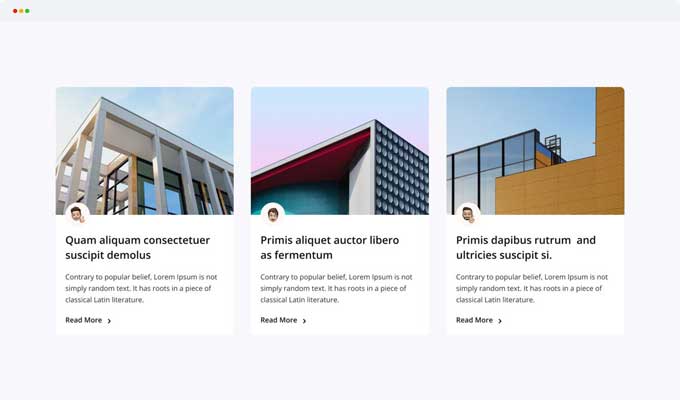Click the author avatar on the middle card
680x400 pixels.
273,214
